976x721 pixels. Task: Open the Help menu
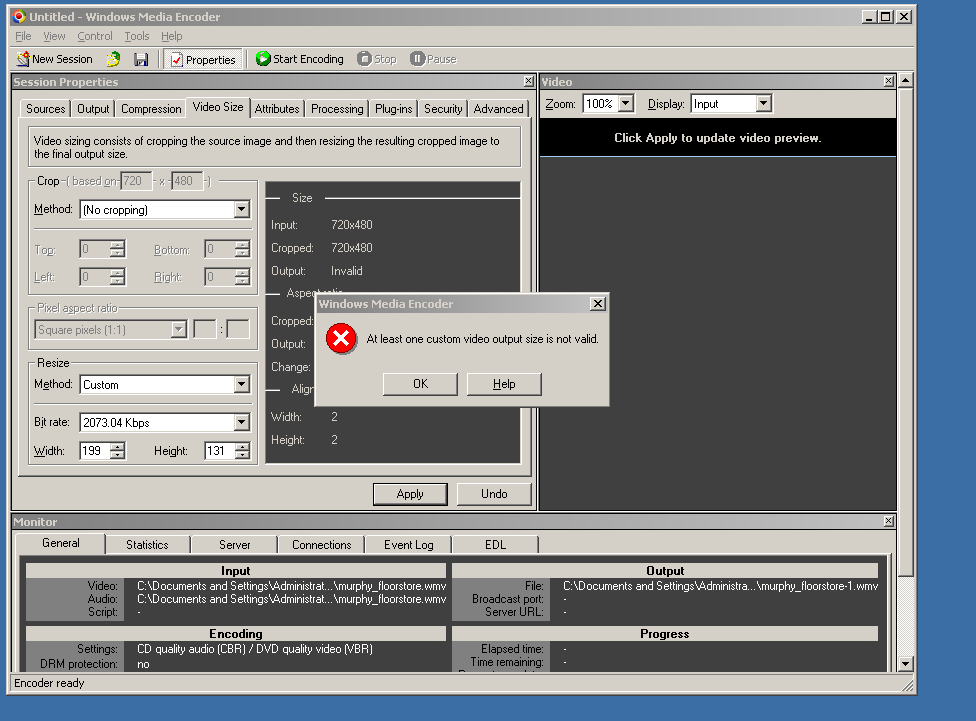click(172, 36)
